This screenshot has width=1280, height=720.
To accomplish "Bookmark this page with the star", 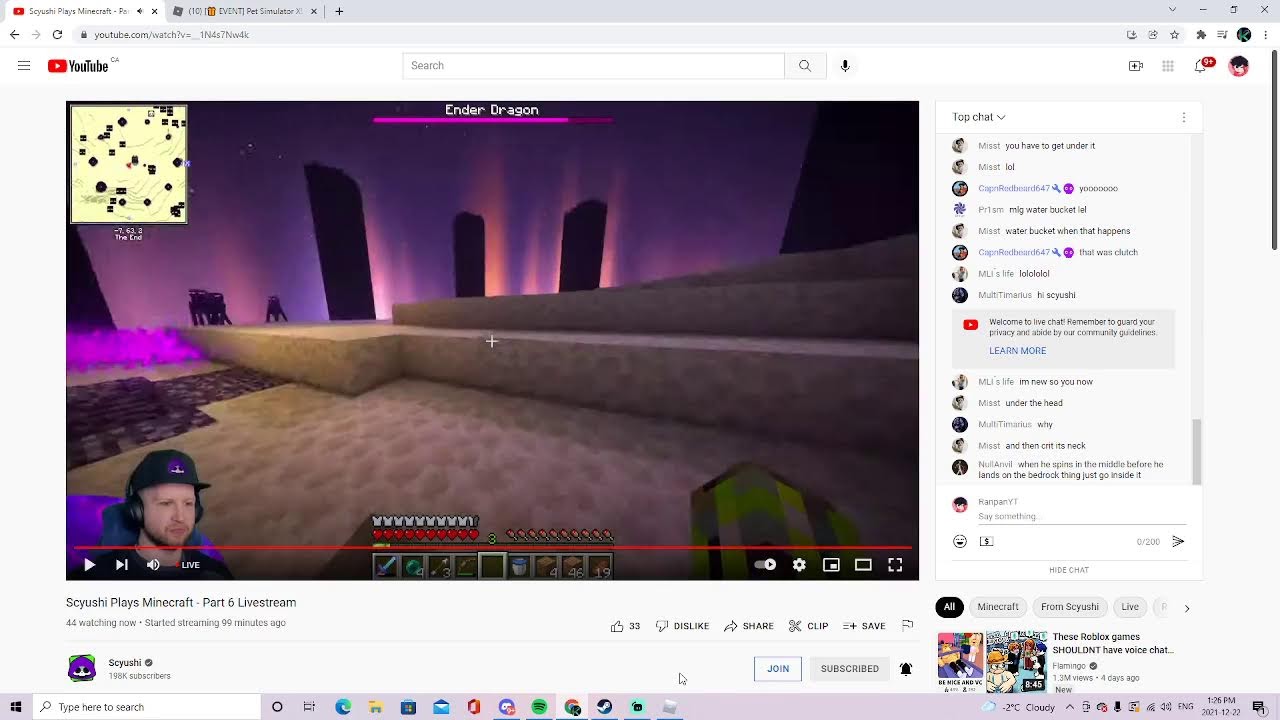I will pyautogui.click(x=1175, y=34).
